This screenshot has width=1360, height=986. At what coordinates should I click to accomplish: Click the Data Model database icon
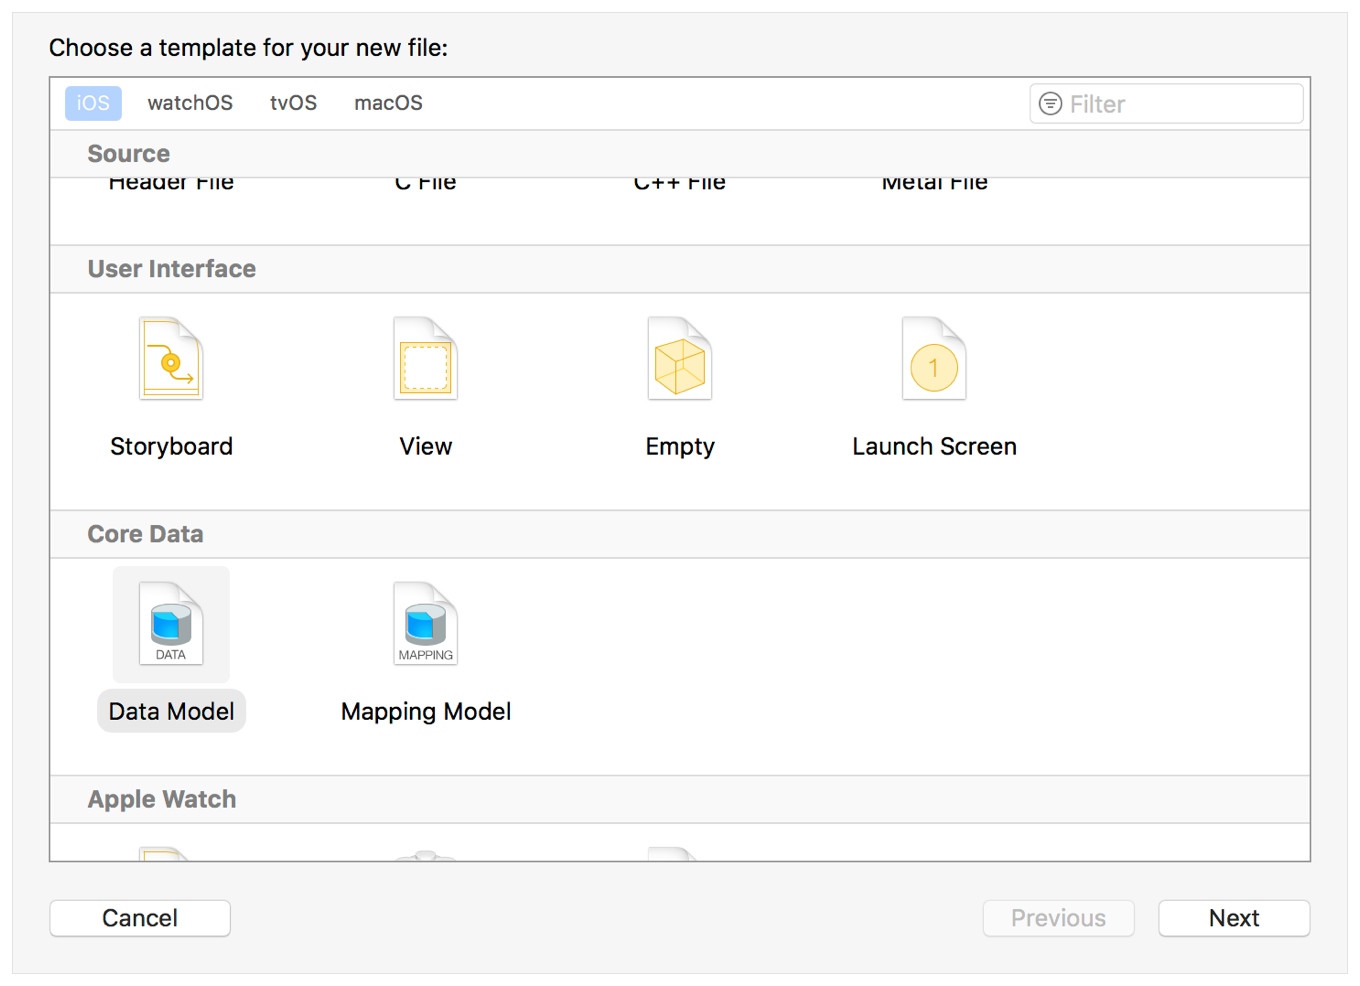pos(171,624)
